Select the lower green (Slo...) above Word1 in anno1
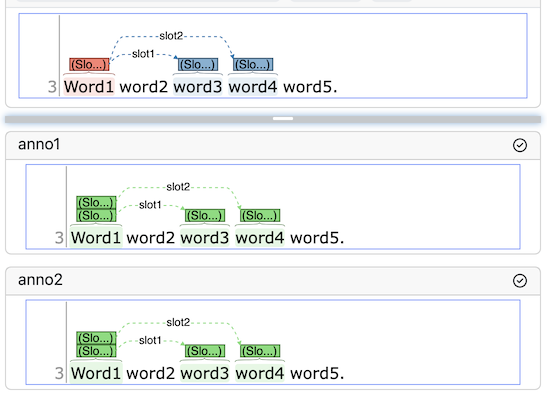The height and width of the screenshot is (396, 547). click(x=96, y=215)
